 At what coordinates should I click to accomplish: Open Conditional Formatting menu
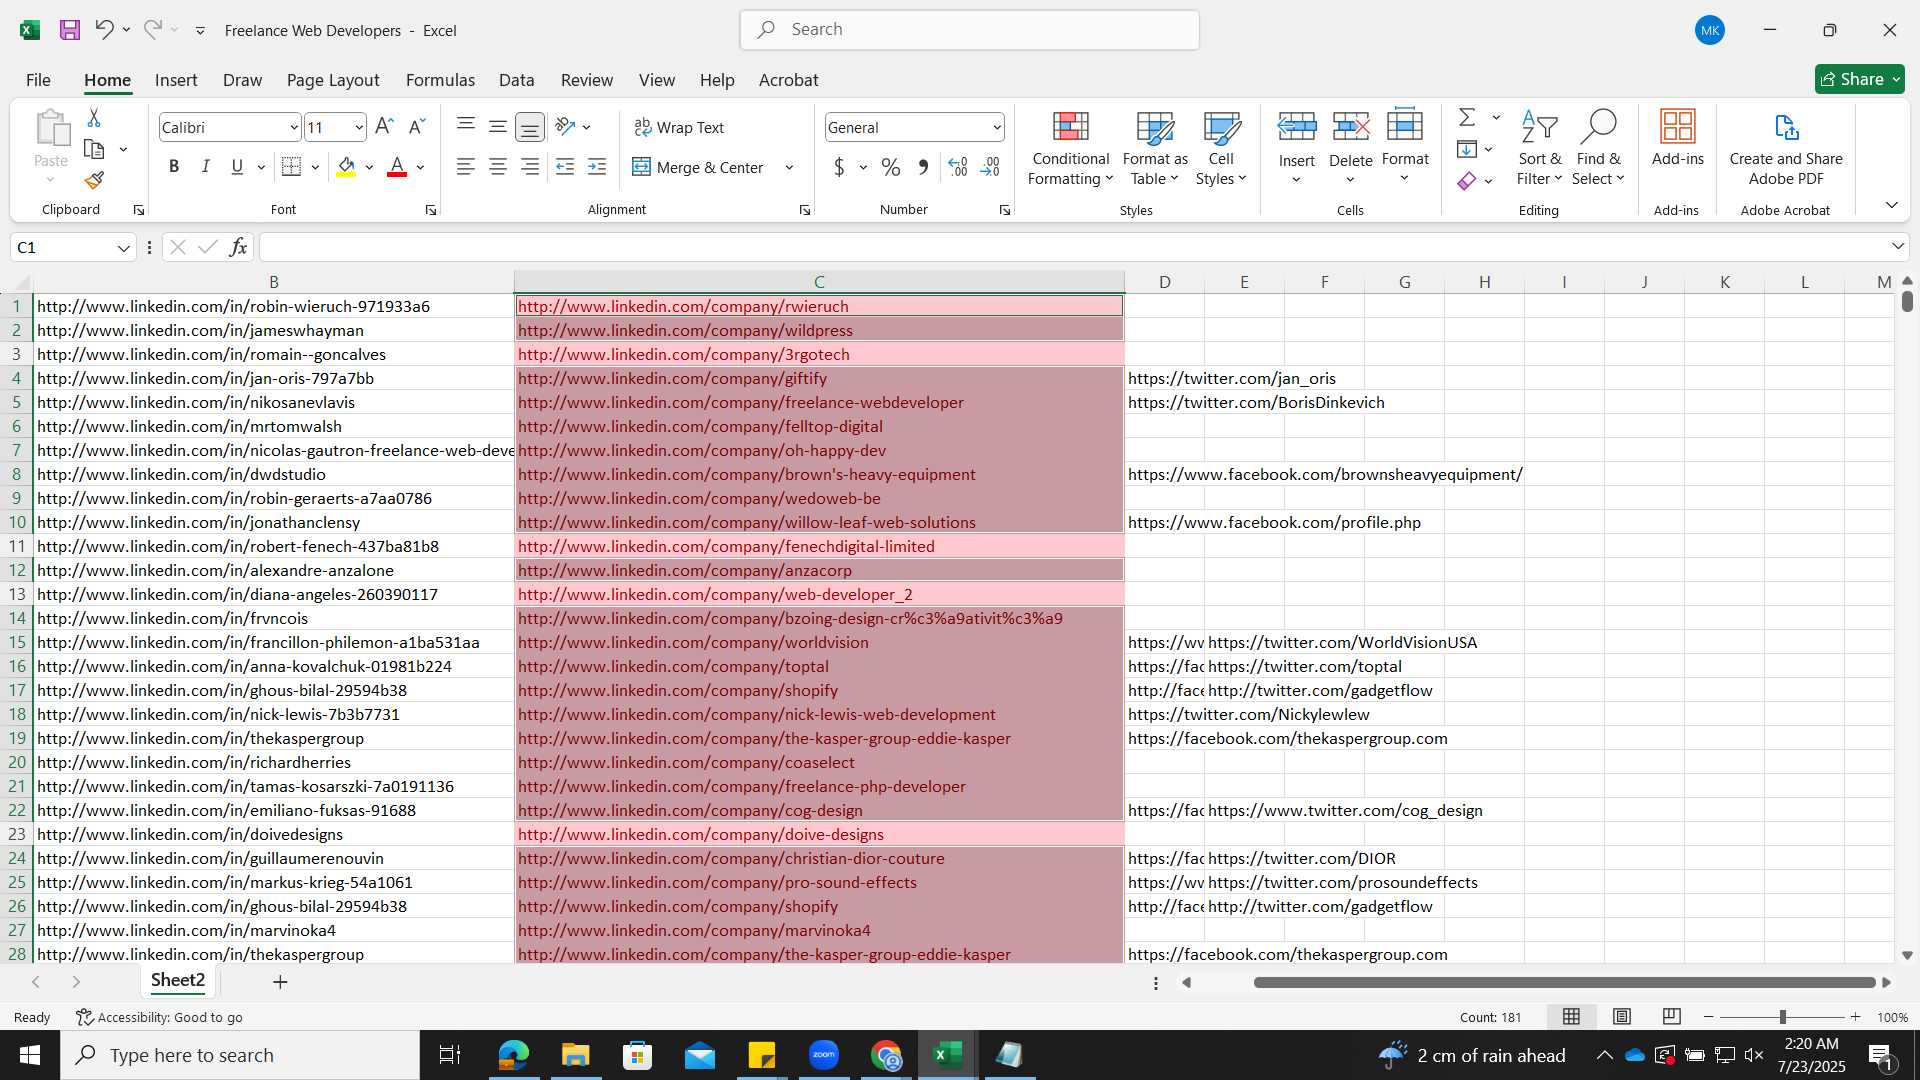[x=1070, y=148]
